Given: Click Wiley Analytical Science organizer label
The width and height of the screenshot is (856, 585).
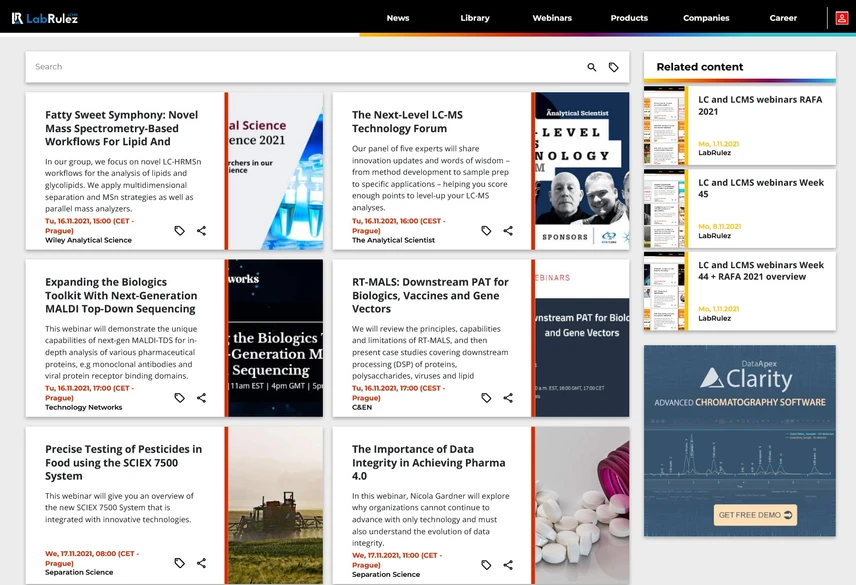Looking at the screenshot, I should pos(88,240).
